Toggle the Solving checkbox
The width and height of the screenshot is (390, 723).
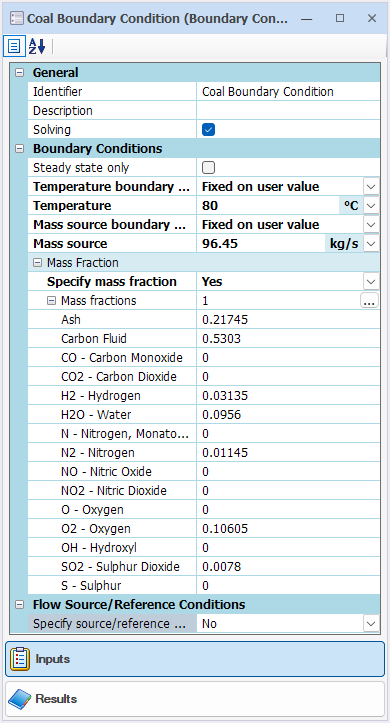click(x=208, y=130)
